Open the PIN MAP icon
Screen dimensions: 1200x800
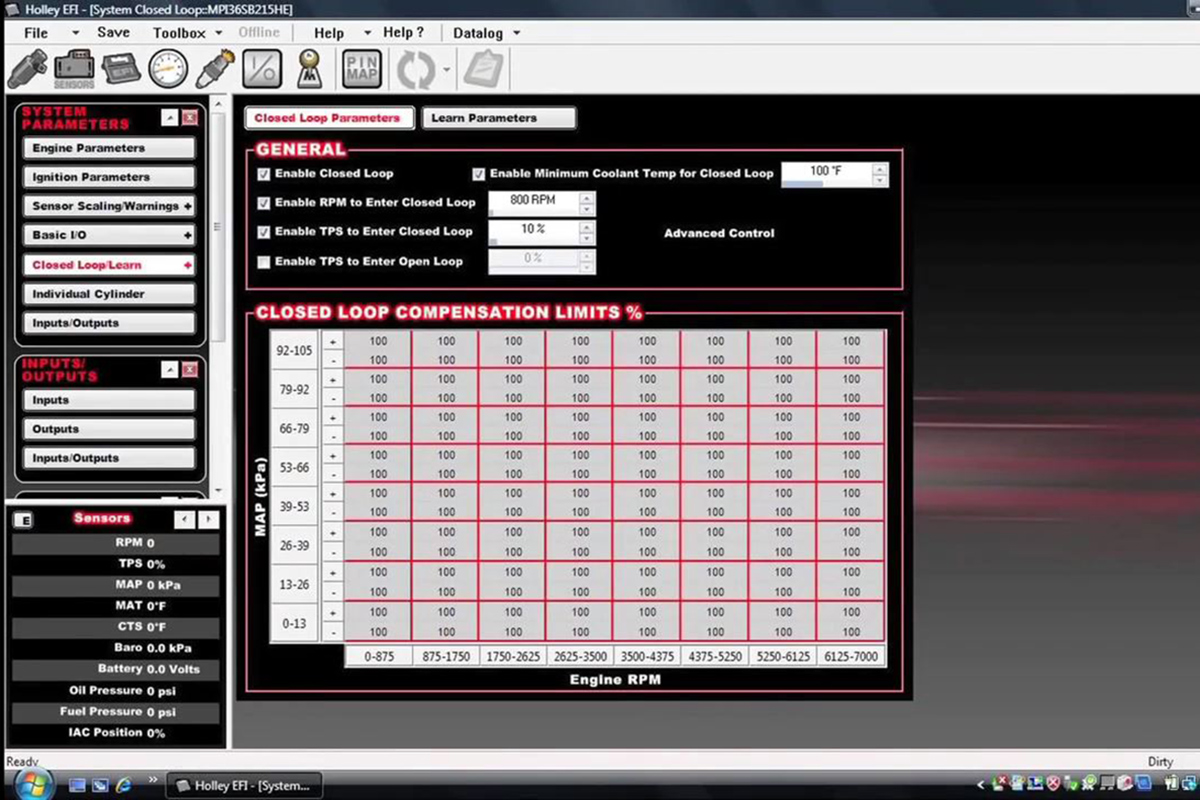362,69
